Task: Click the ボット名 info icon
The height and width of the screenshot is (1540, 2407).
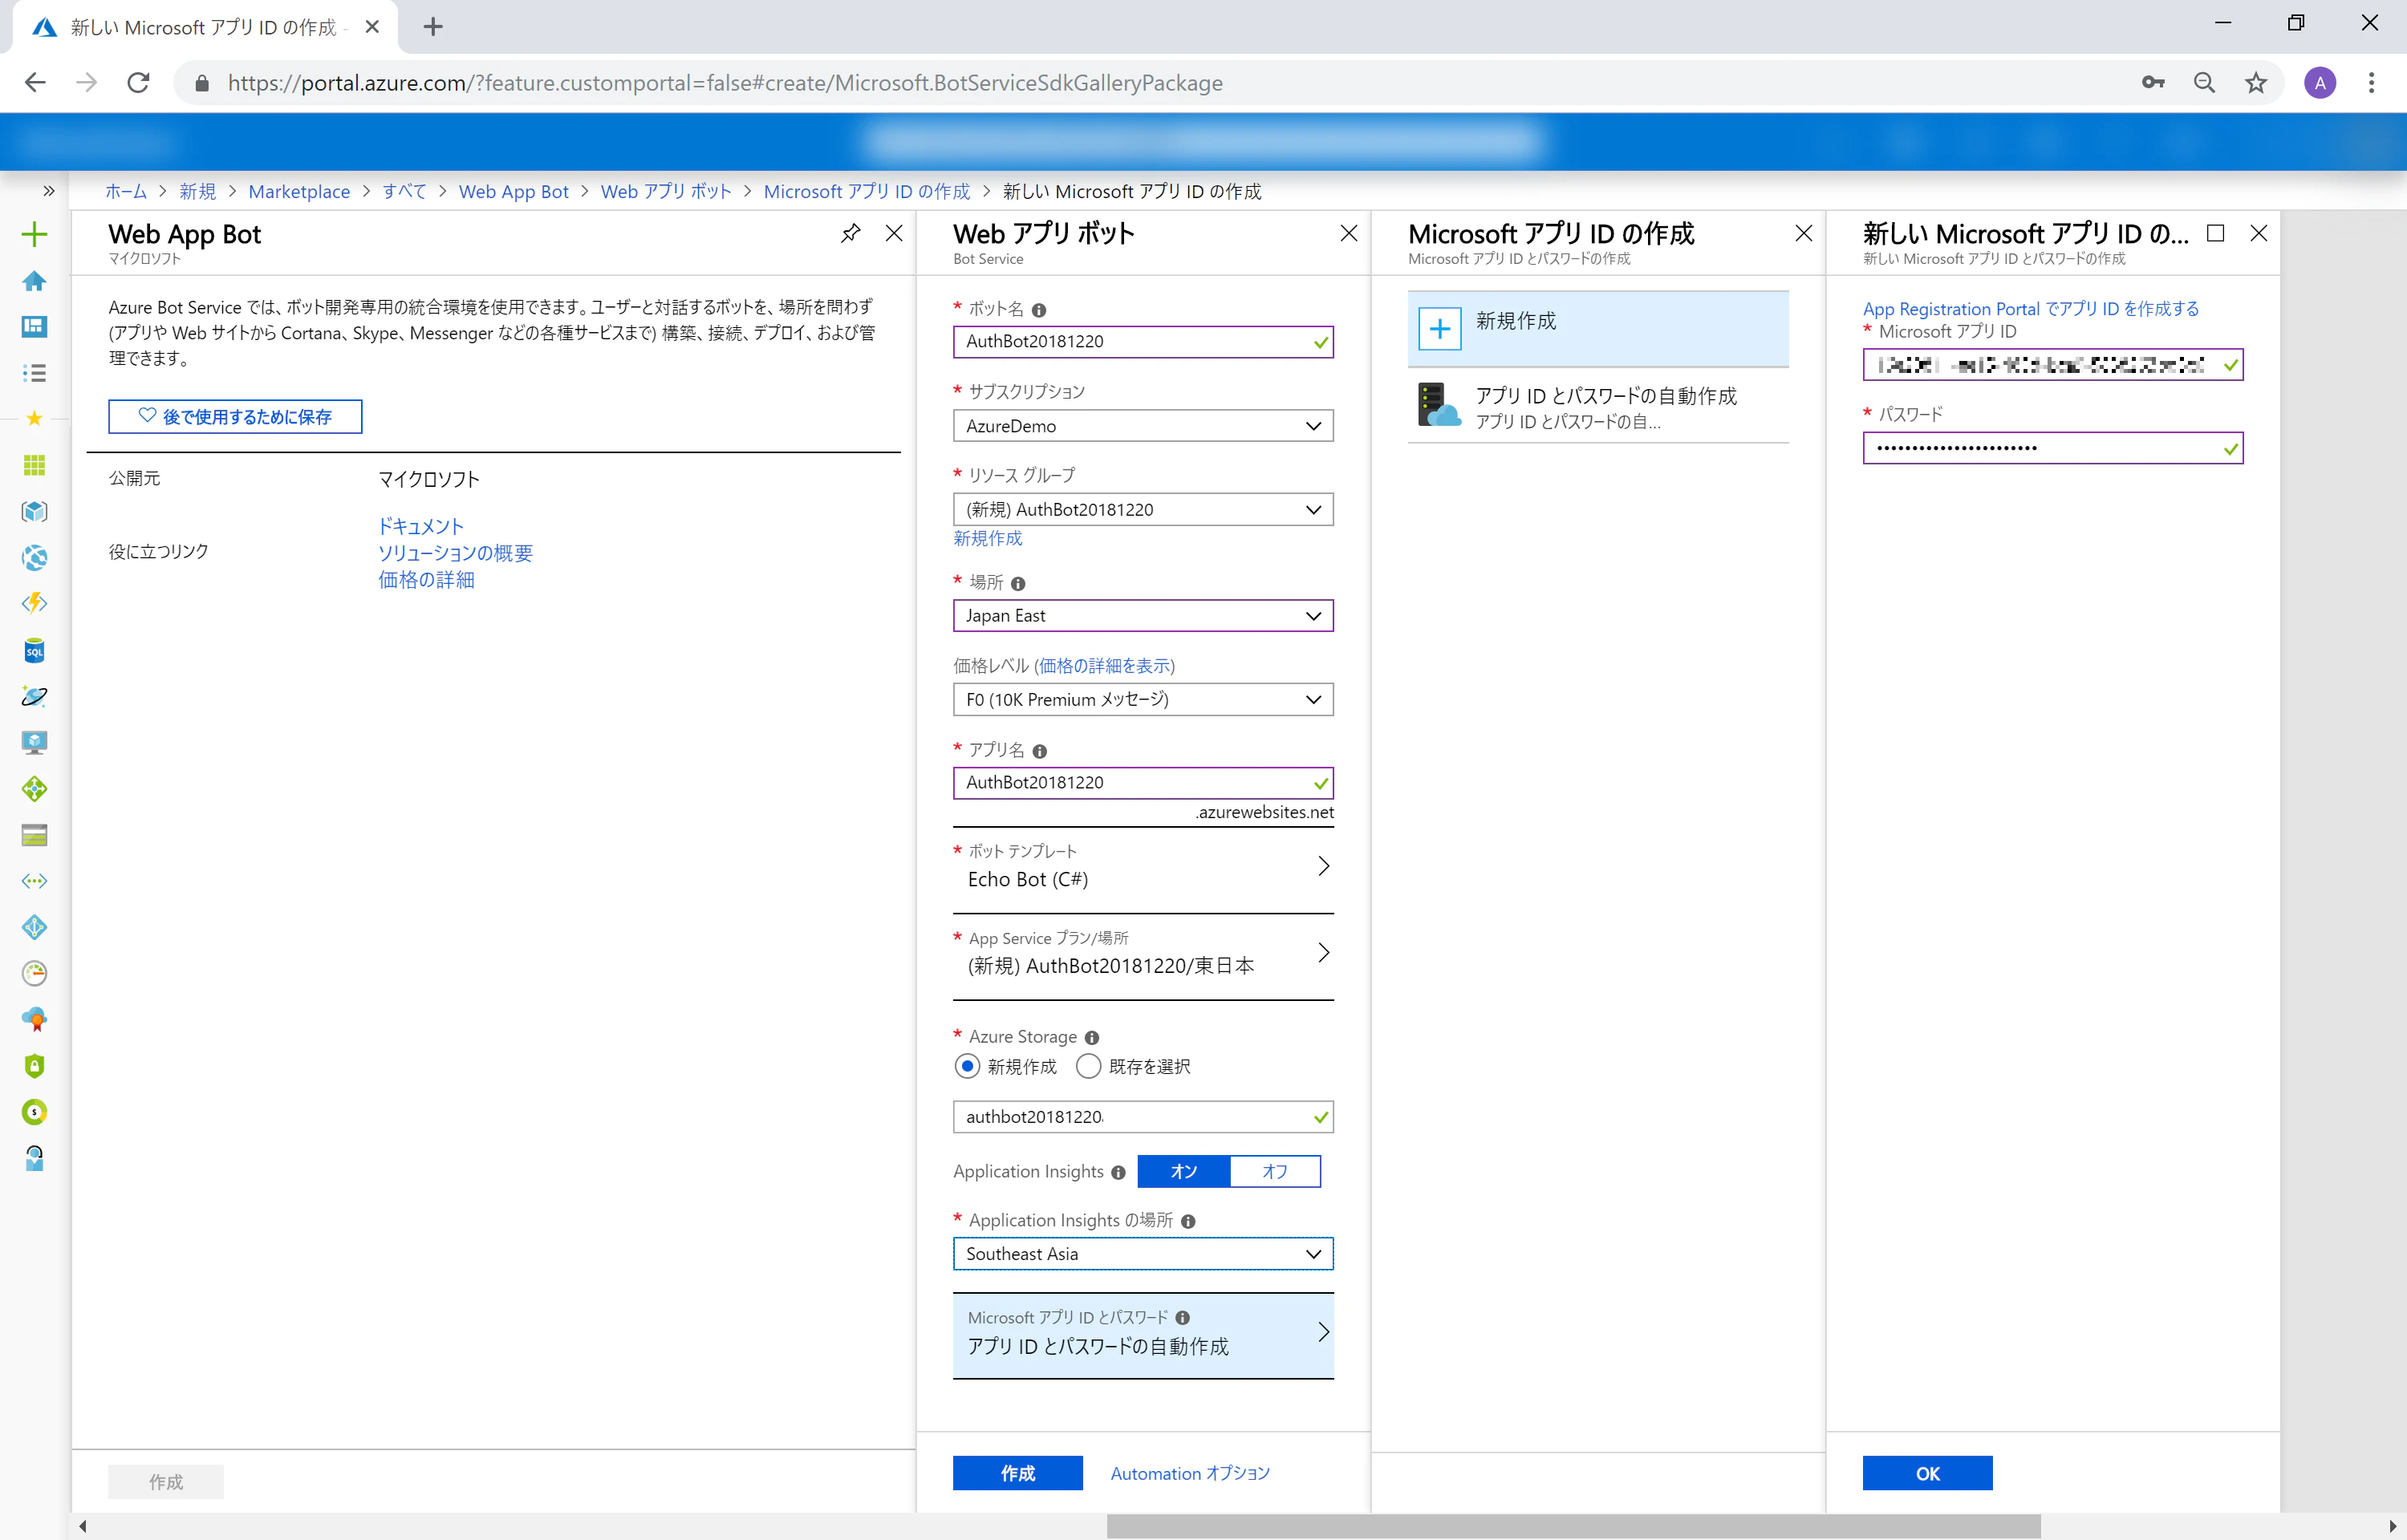Action: [1039, 310]
